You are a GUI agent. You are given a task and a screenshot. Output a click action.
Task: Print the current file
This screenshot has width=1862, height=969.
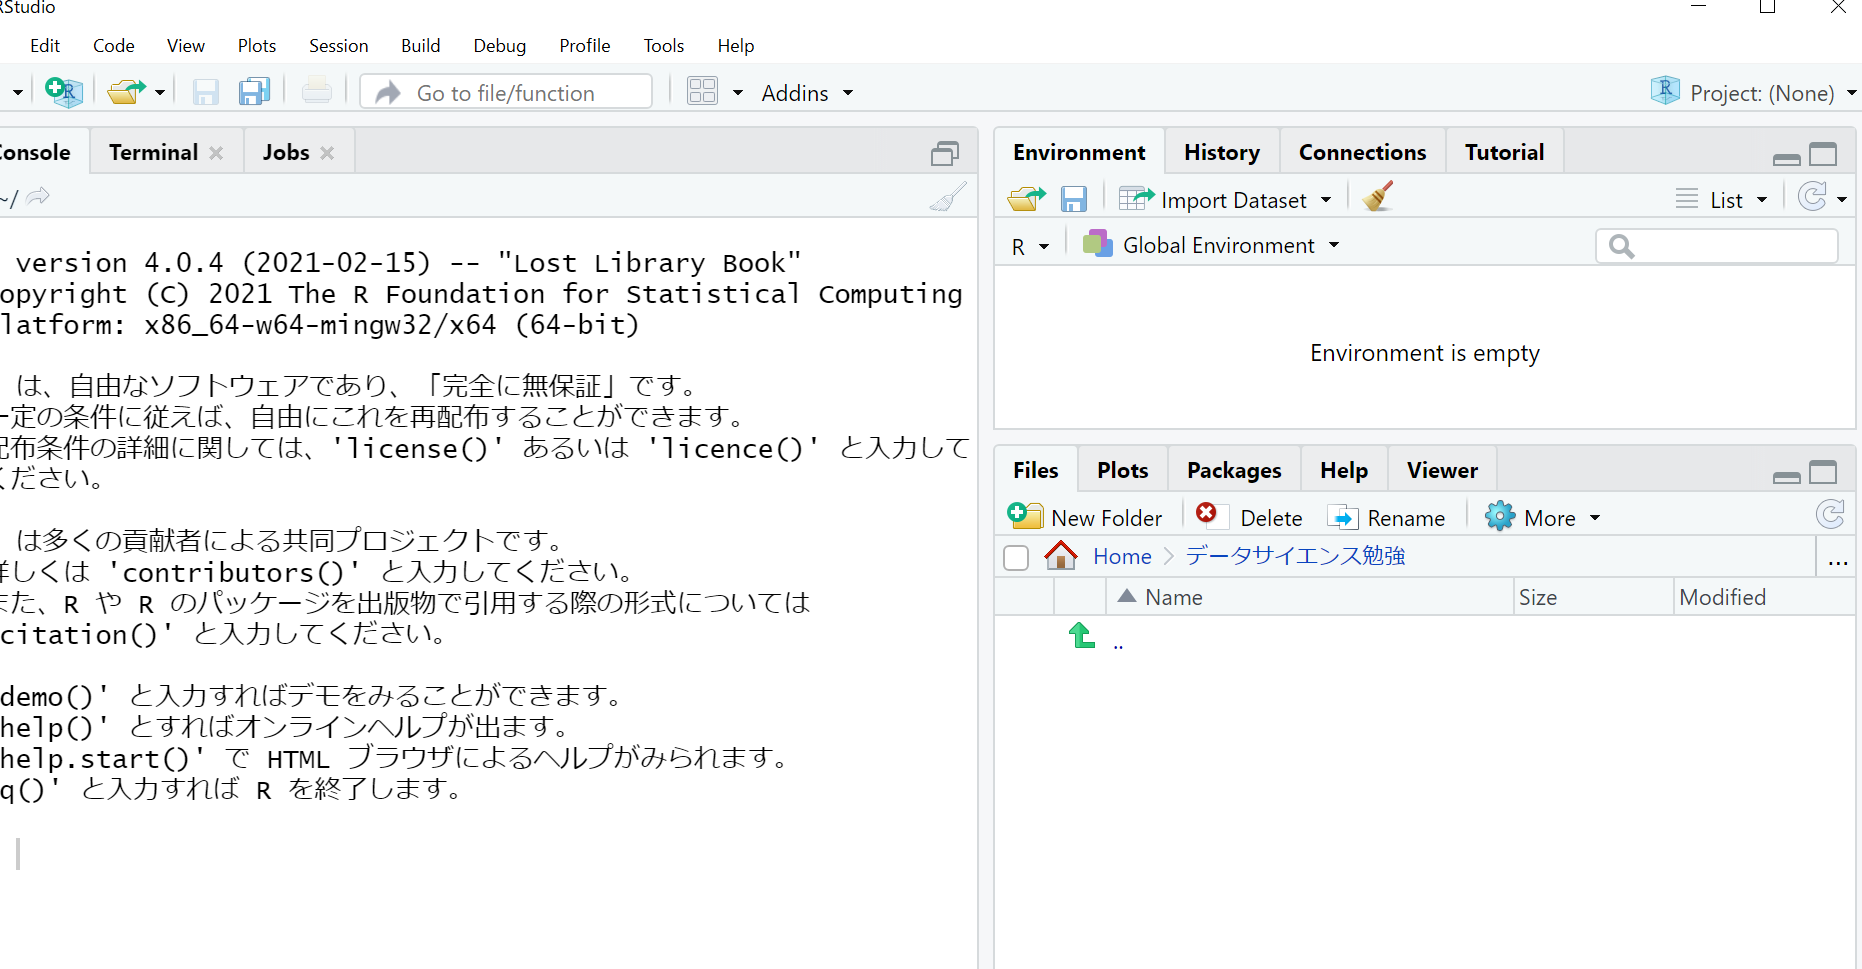click(316, 92)
